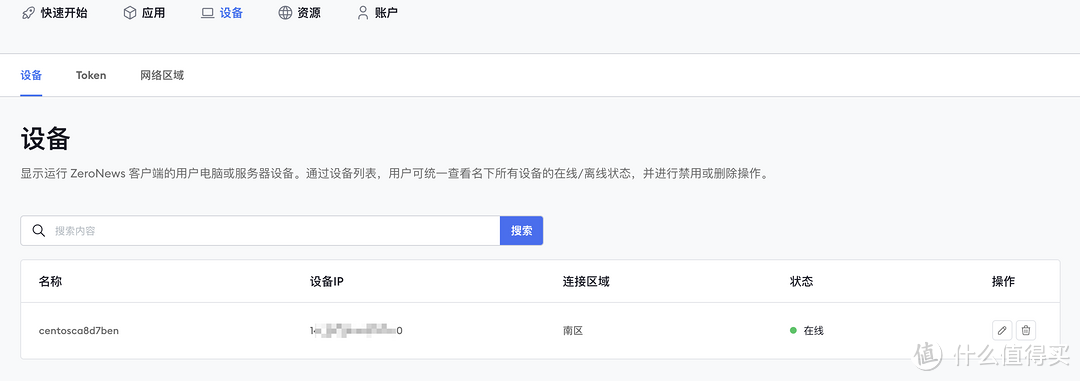1080x381 pixels.
Task: Click the 名称 column header
Action: pos(50,281)
